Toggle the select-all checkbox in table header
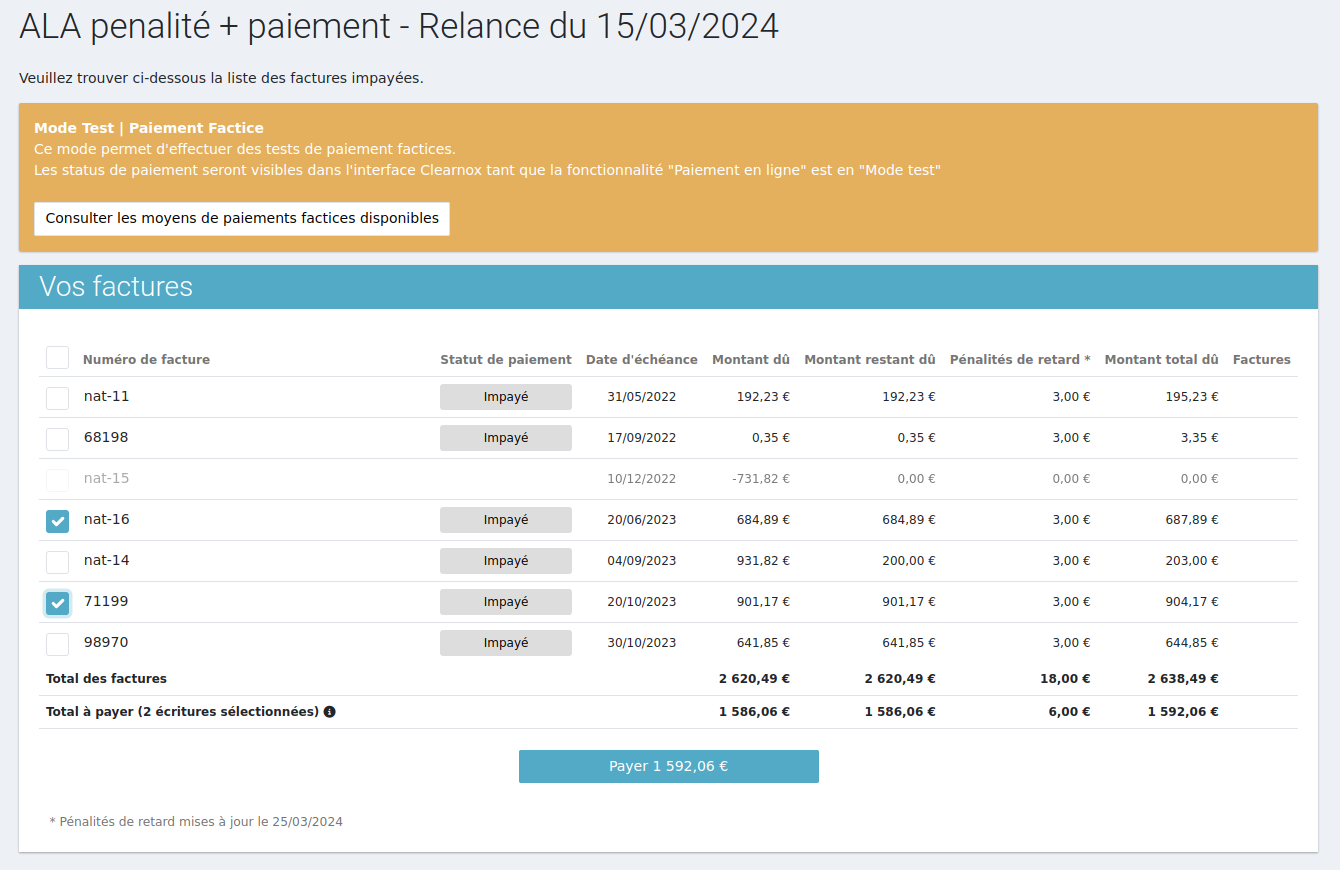This screenshot has height=870, width=1340. pyautogui.click(x=58, y=358)
